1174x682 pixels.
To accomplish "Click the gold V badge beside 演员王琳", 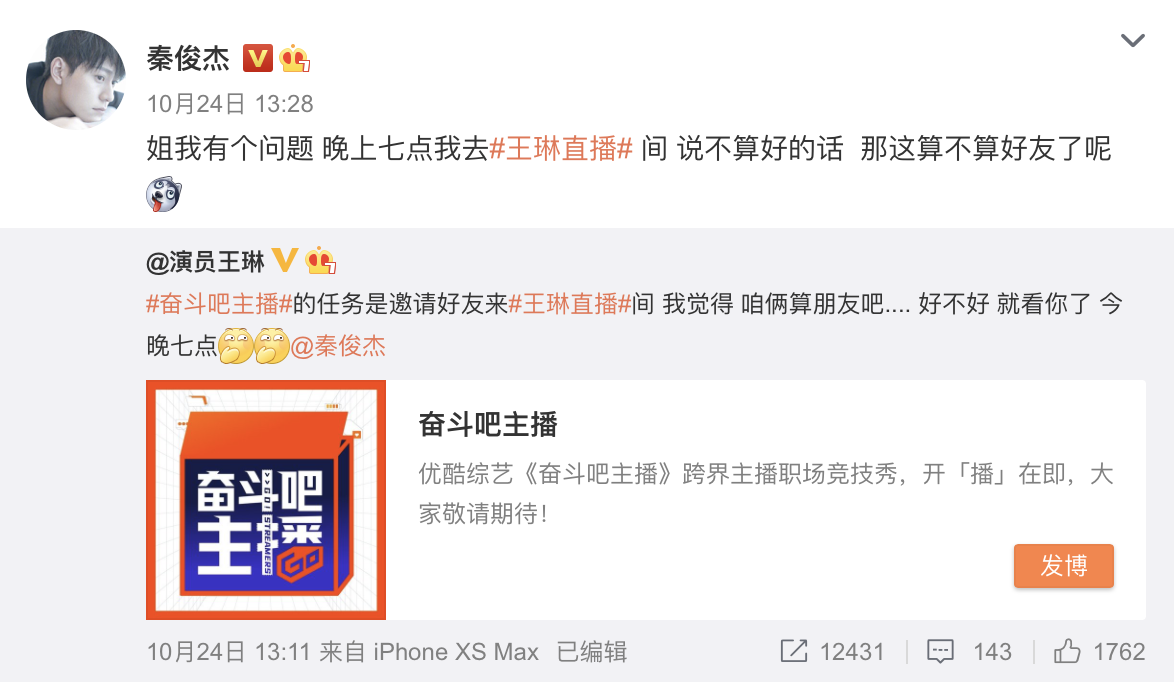I will [x=285, y=261].
